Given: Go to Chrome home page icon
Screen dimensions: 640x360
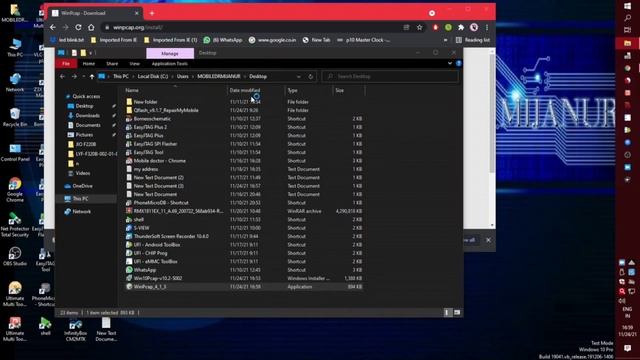Looking at the screenshot, I should click(91, 27).
